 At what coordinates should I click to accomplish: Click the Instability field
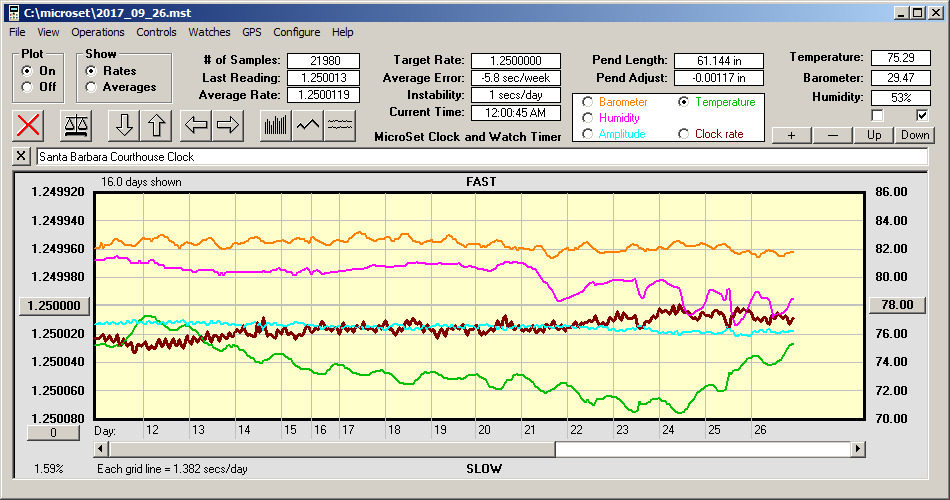pos(516,95)
